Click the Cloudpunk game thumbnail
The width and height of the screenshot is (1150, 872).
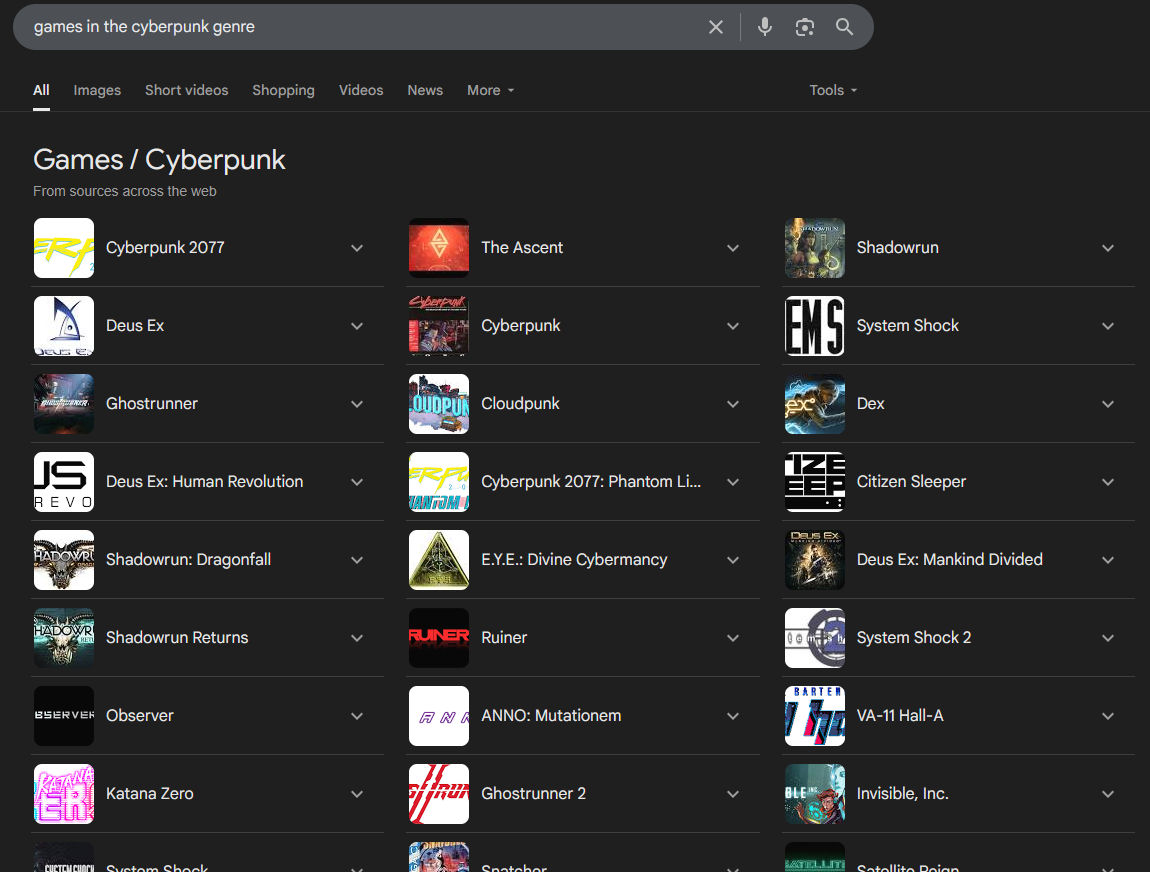(x=439, y=404)
